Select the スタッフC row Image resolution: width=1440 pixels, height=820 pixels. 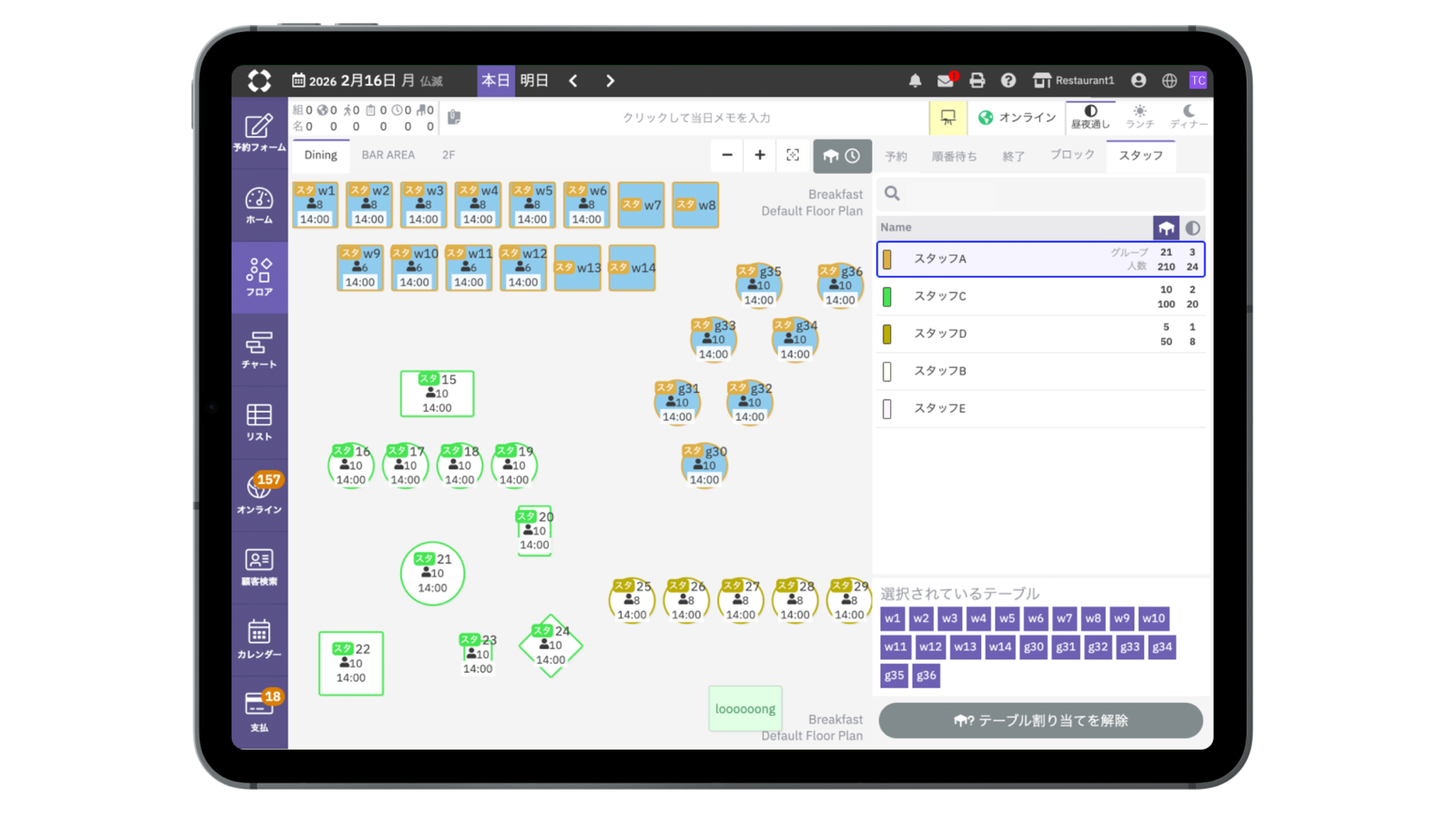tap(1041, 297)
